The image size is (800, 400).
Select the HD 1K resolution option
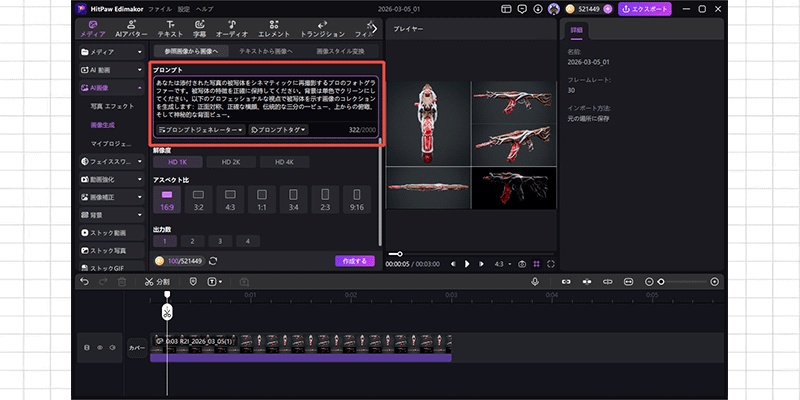click(178, 162)
